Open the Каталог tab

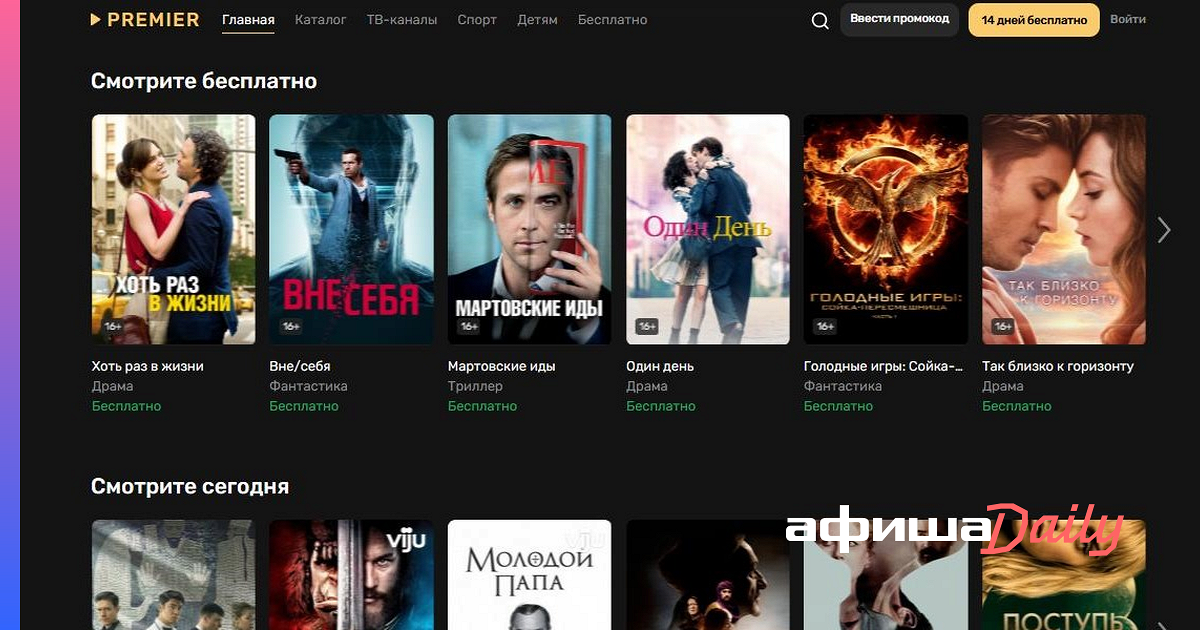(321, 20)
